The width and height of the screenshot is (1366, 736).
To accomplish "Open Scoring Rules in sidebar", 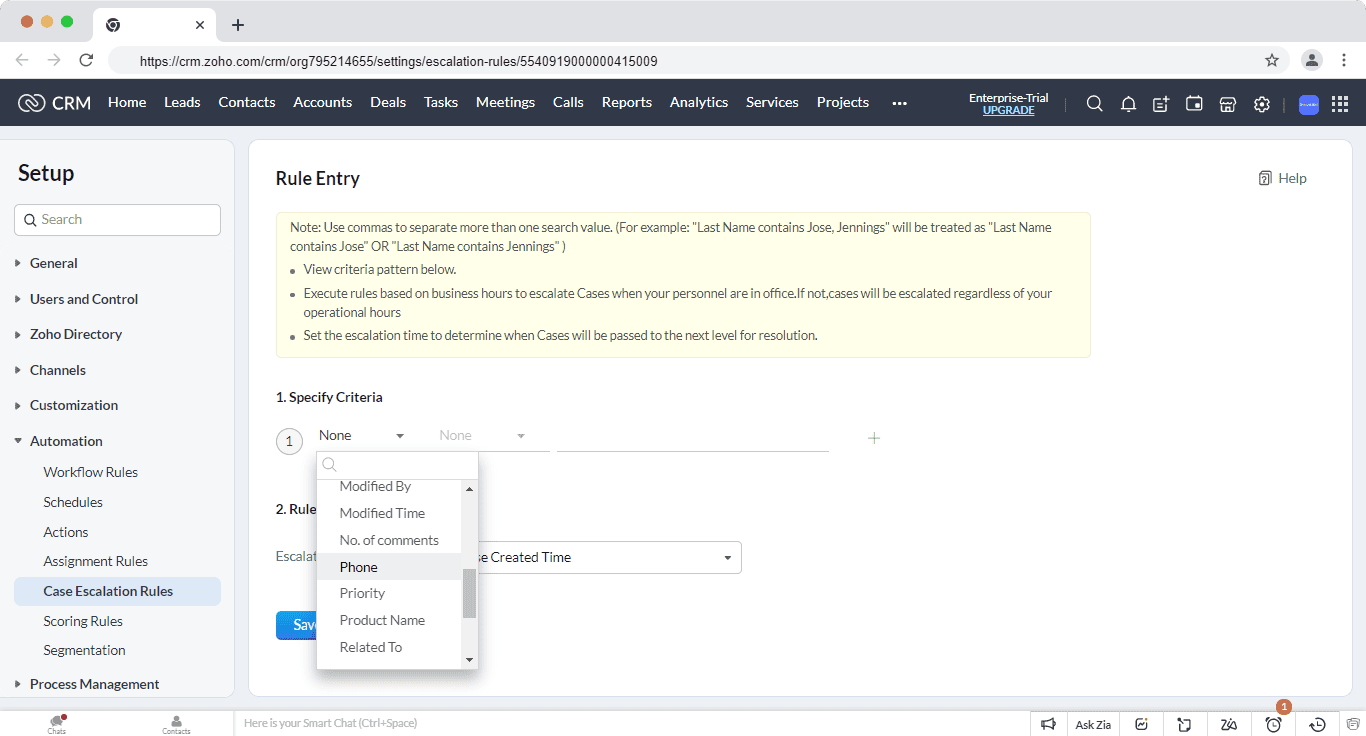I will pyautogui.click(x=83, y=621).
